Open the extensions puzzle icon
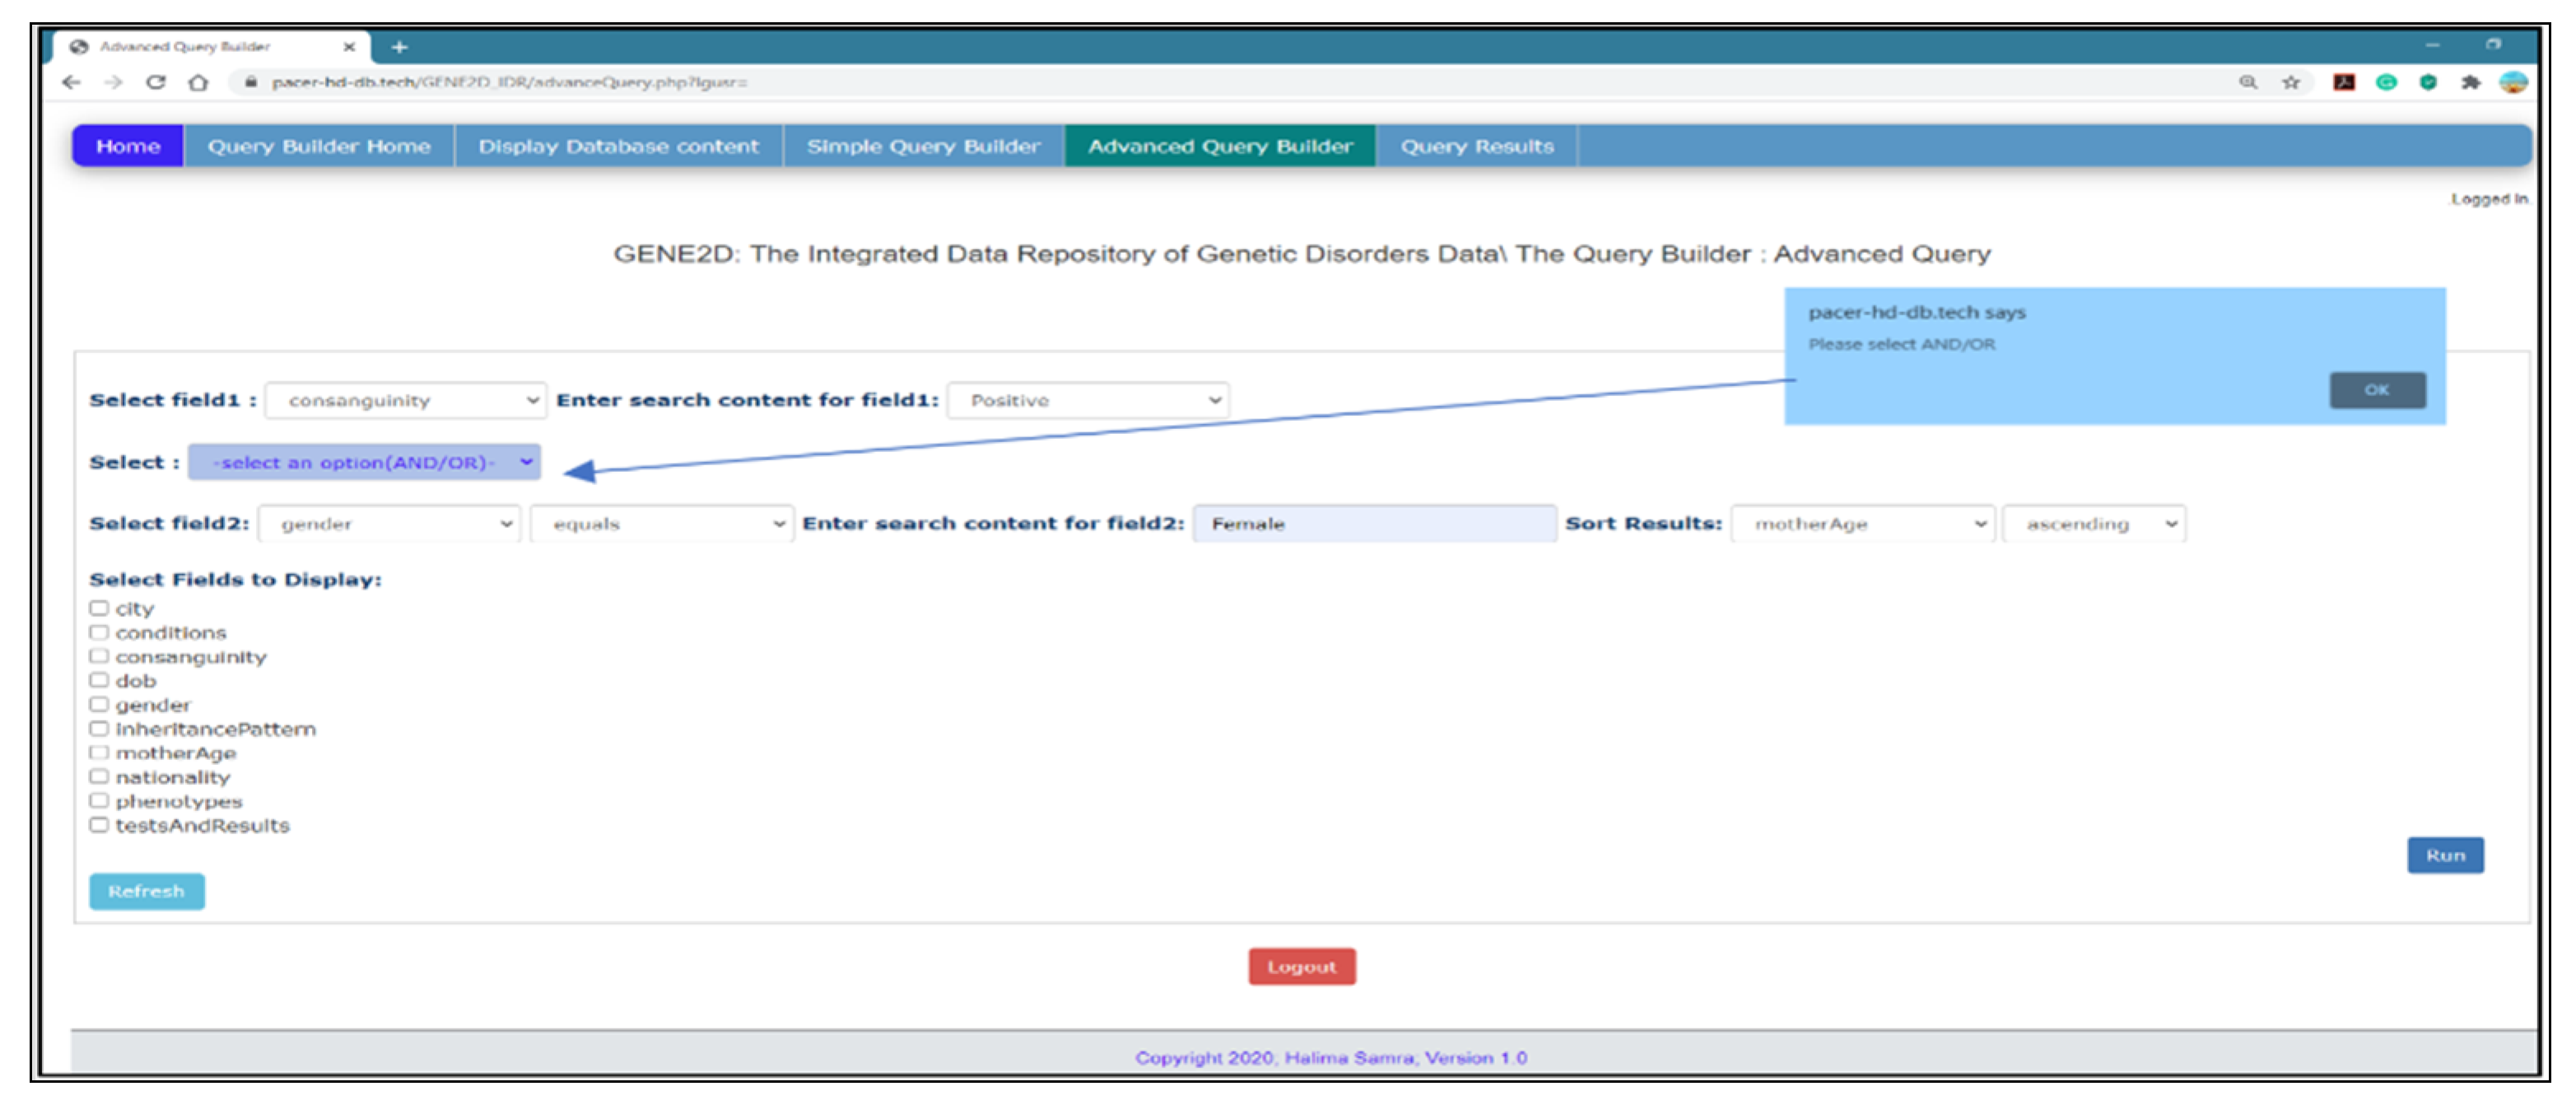This screenshot has height=1105, width=2576. pos(2470,82)
